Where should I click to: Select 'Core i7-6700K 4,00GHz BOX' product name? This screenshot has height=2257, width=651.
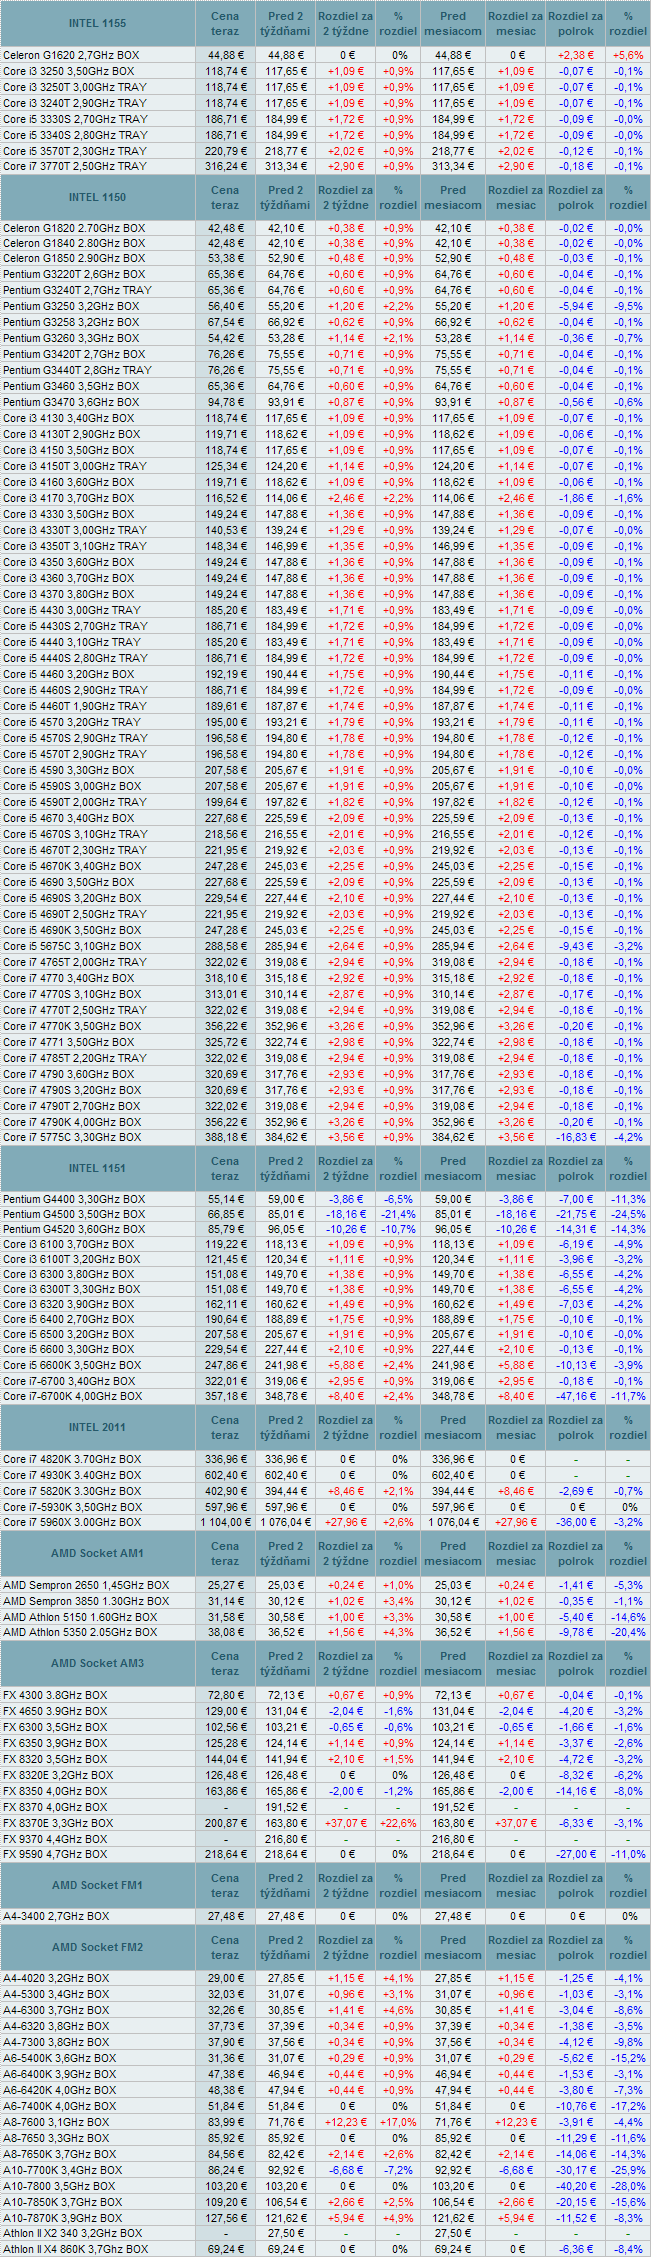tap(72, 1396)
